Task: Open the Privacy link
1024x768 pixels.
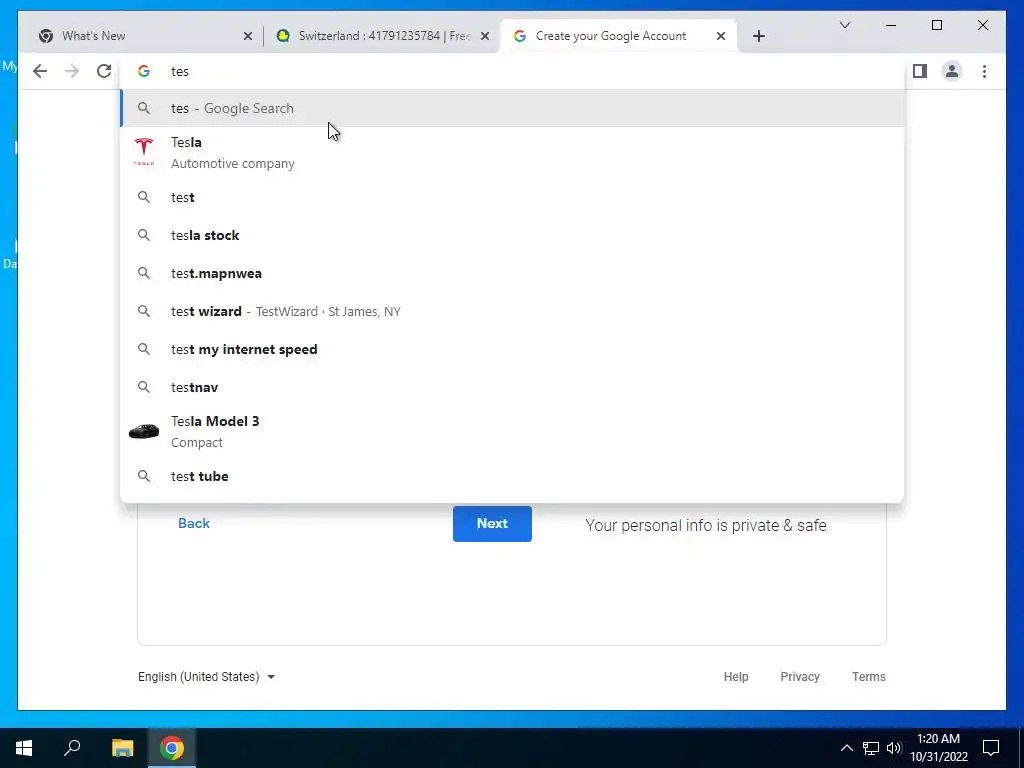Action: (x=800, y=677)
